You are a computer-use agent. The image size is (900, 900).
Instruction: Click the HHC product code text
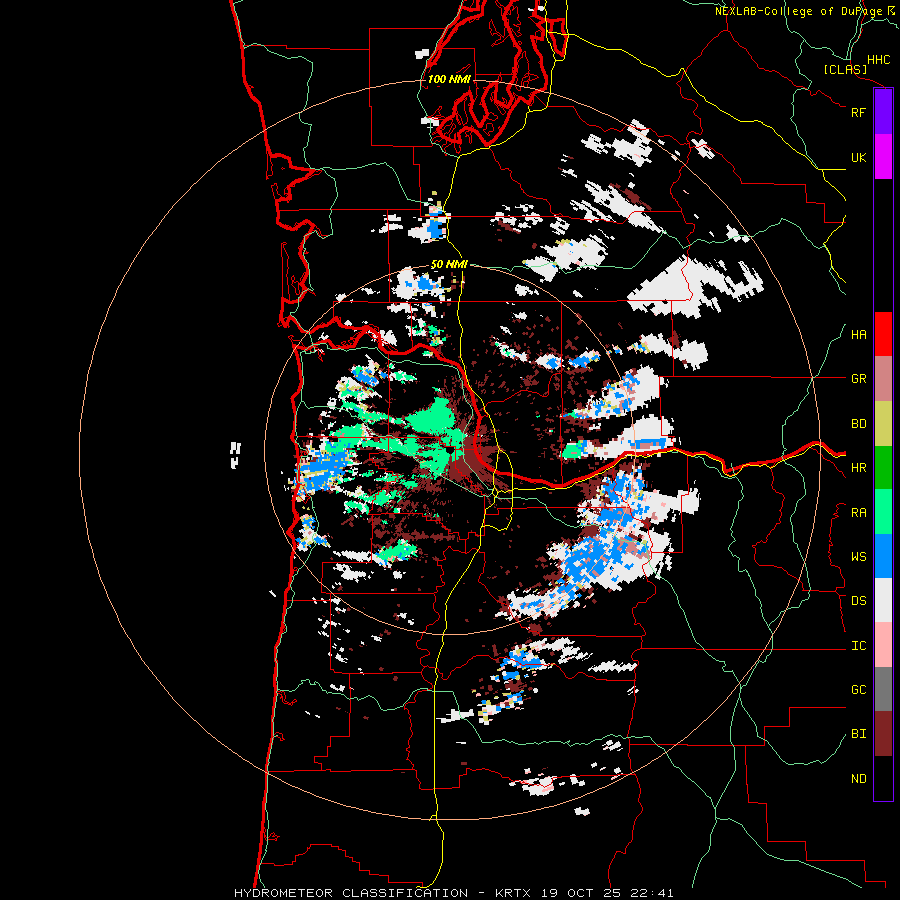click(x=879, y=60)
